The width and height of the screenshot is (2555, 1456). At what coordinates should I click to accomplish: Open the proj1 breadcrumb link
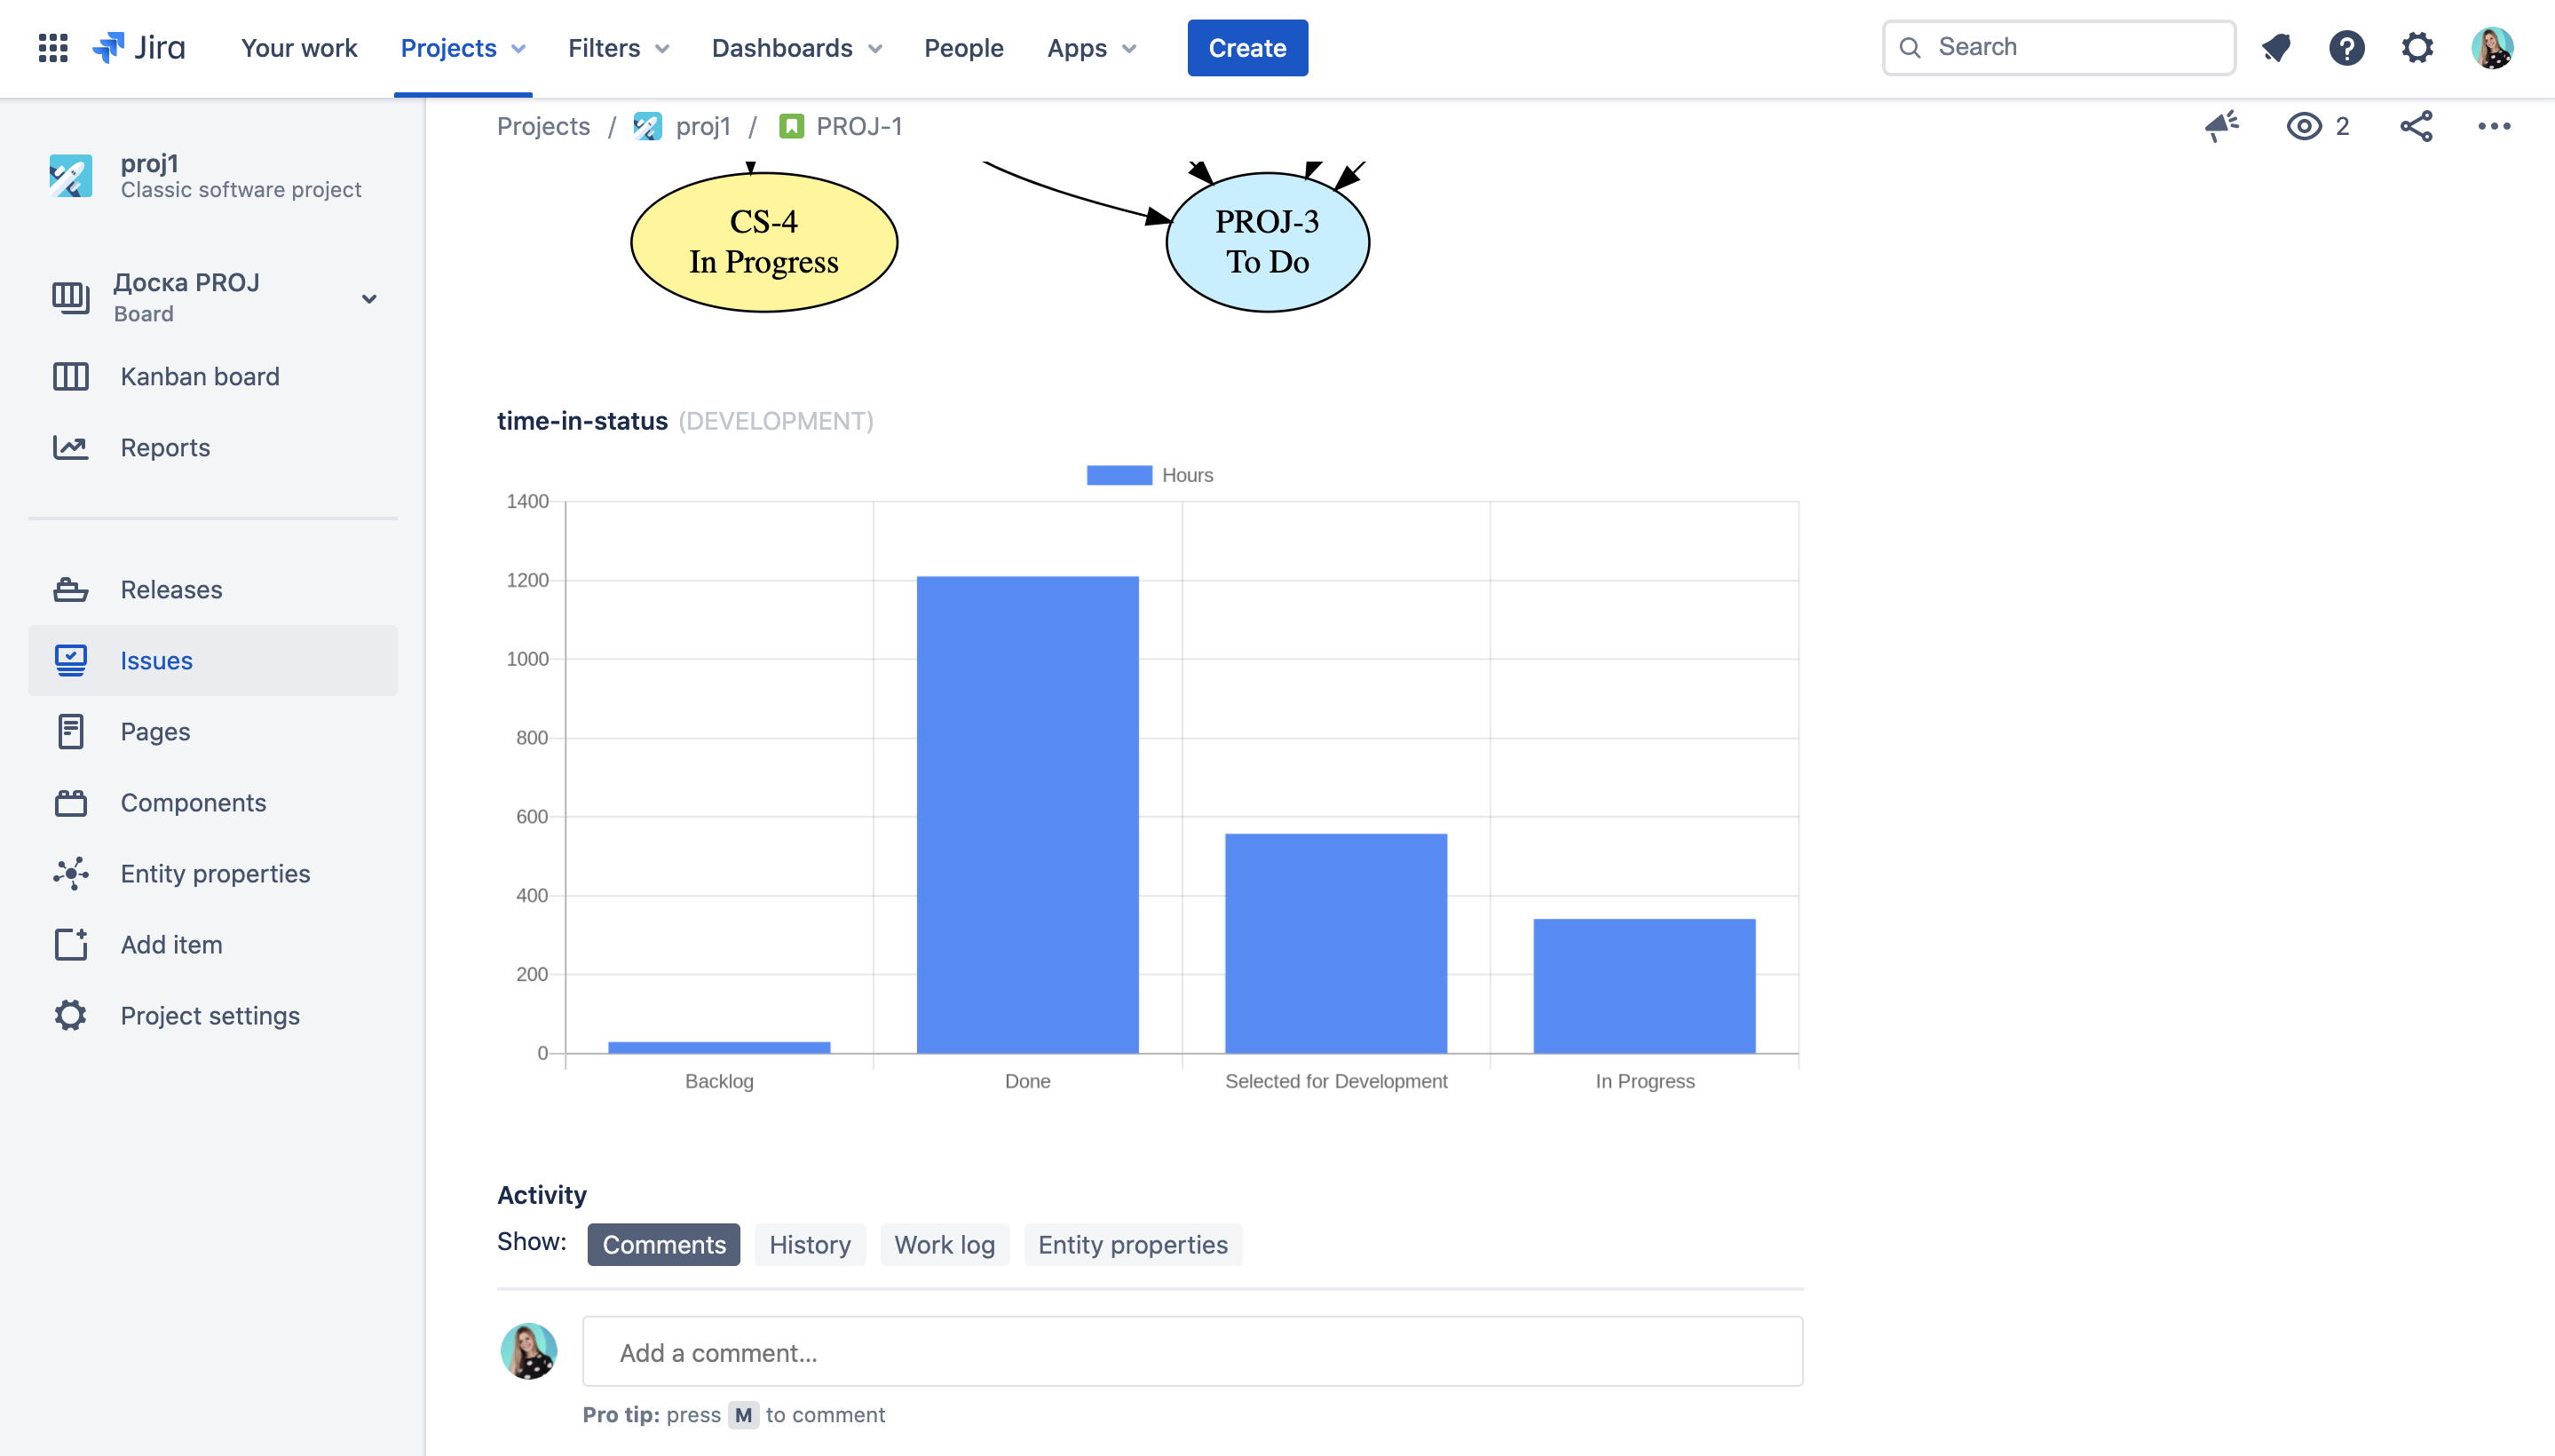[702, 126]
